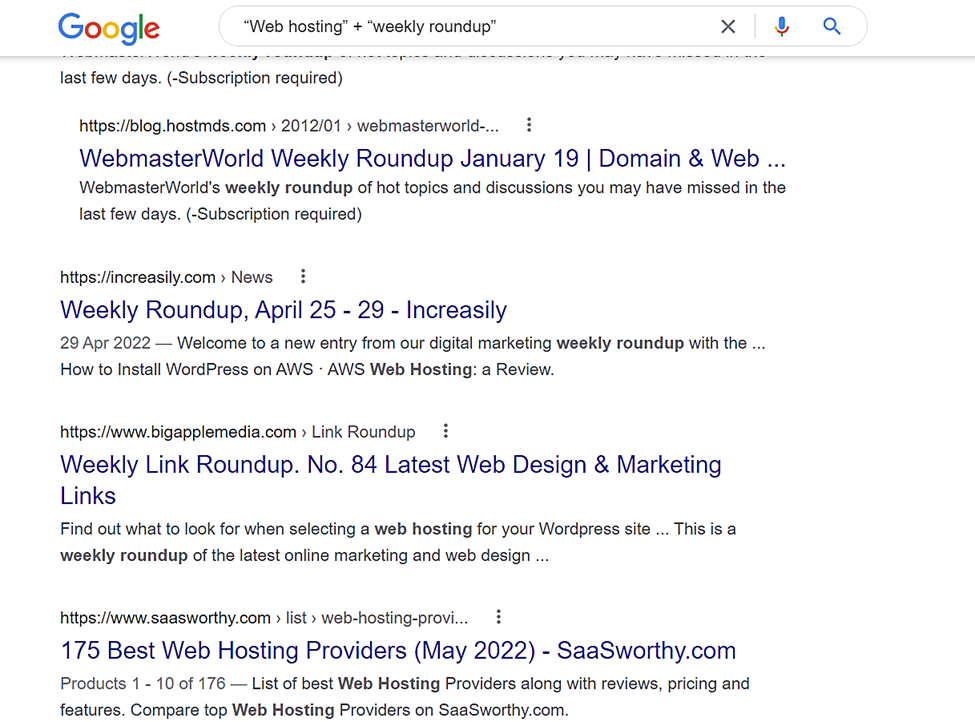Screen dimensions: 975x722
Task: Clear the search query with X icon
Action: tap(728, 27)
